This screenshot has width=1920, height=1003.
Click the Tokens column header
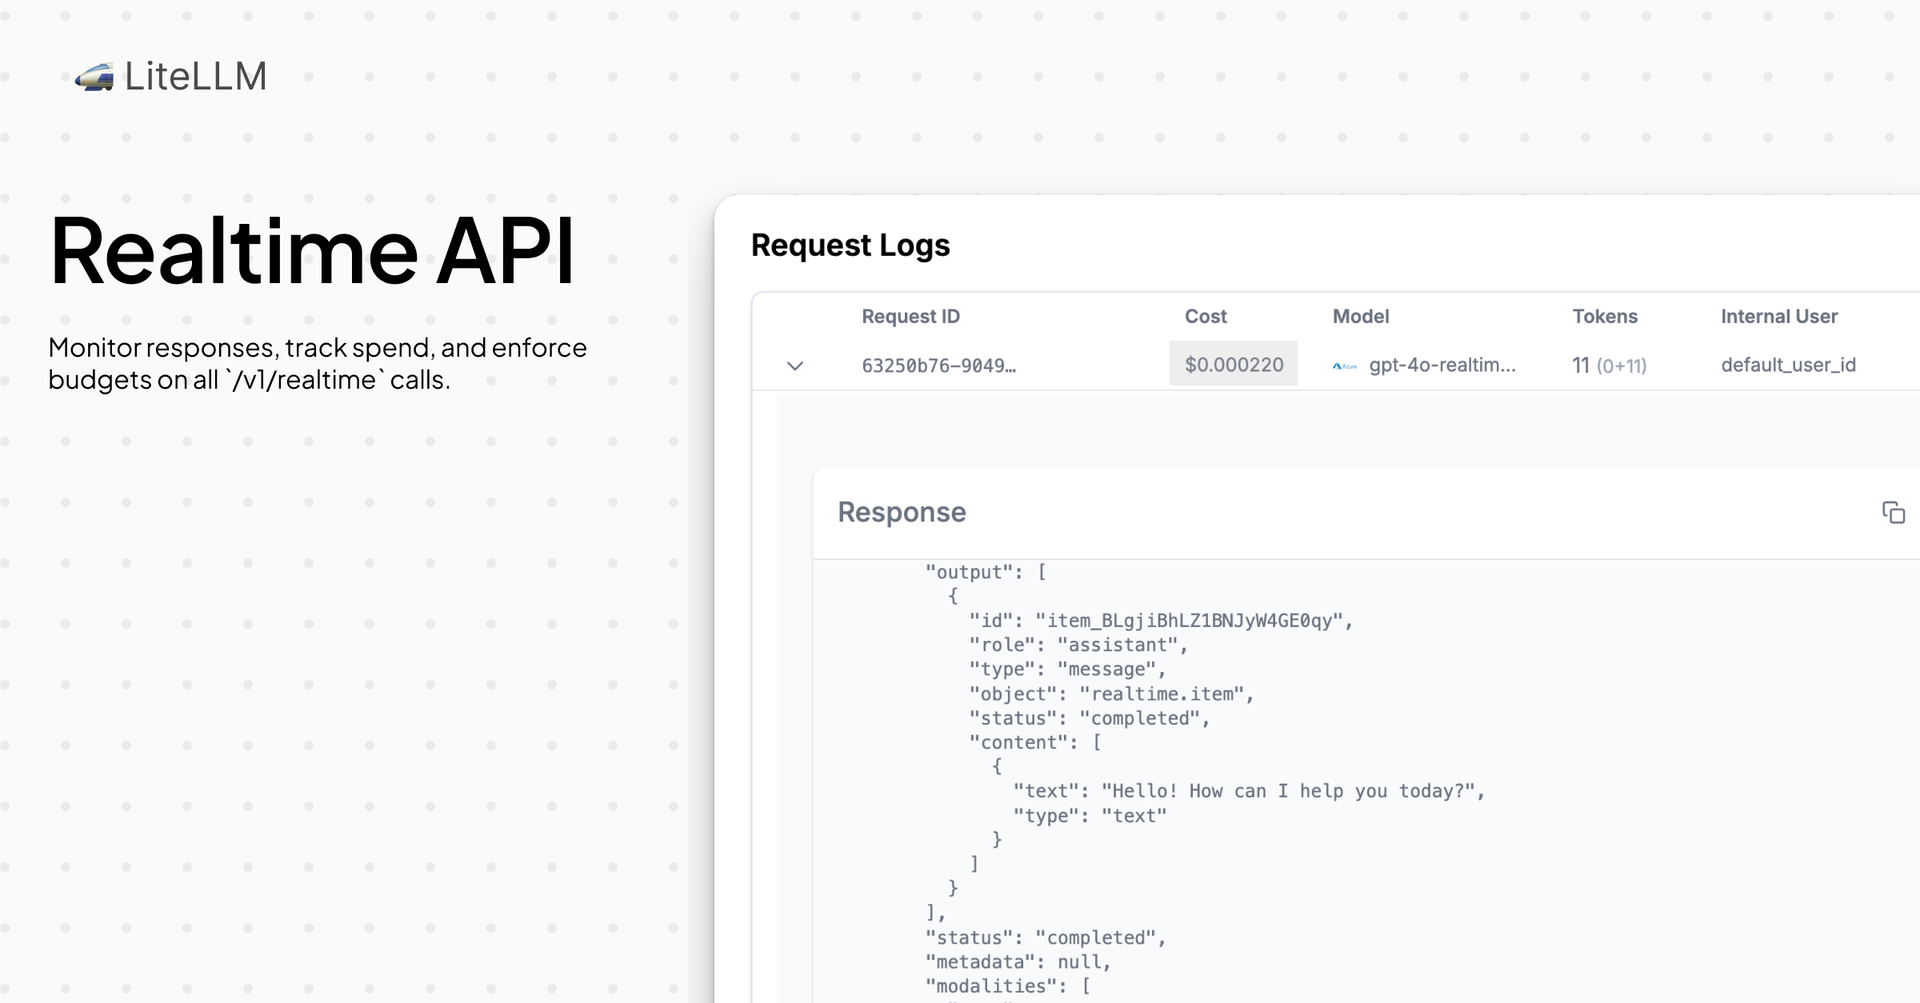[x=1604, y=317]
